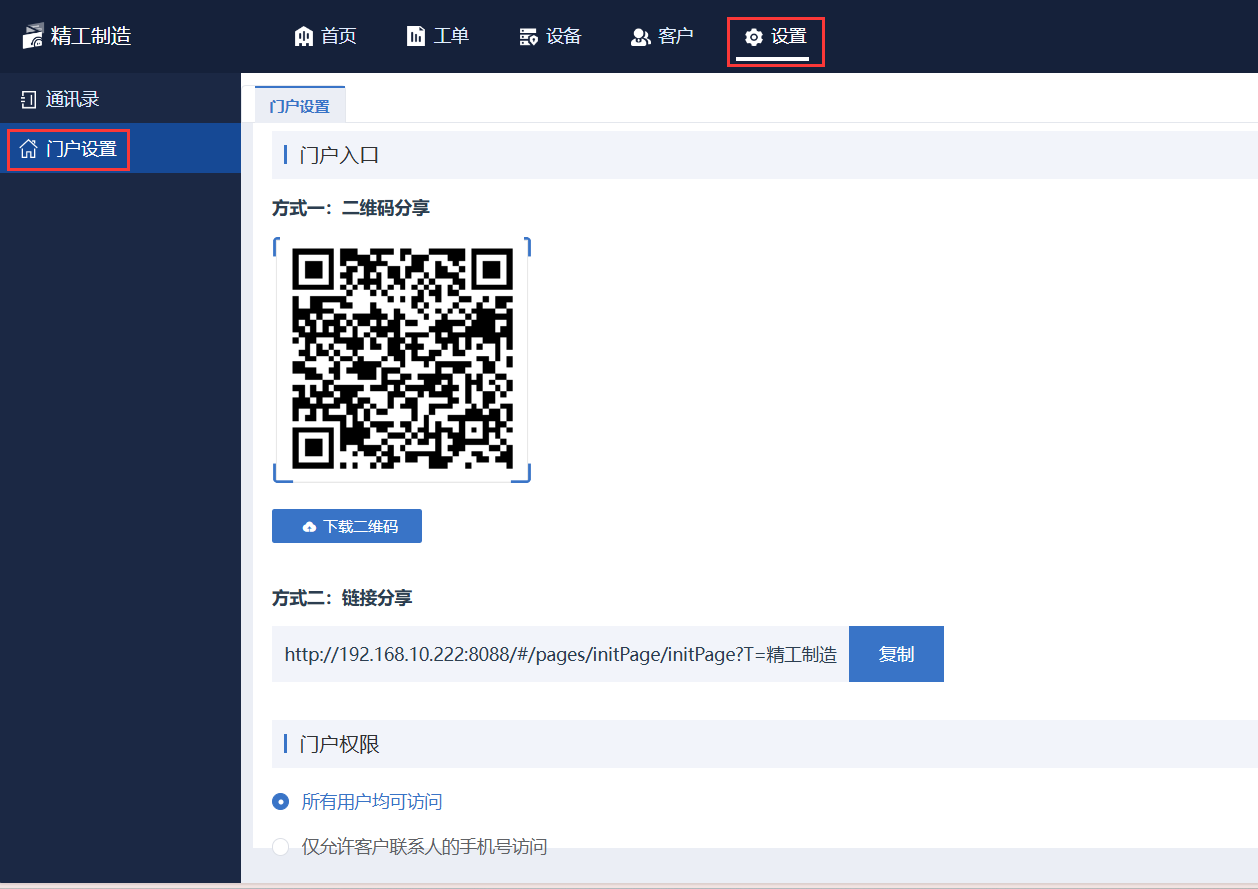
Task: Select 仅允许客户联系人的手机号访问 radio option
Action: [410, 847]
